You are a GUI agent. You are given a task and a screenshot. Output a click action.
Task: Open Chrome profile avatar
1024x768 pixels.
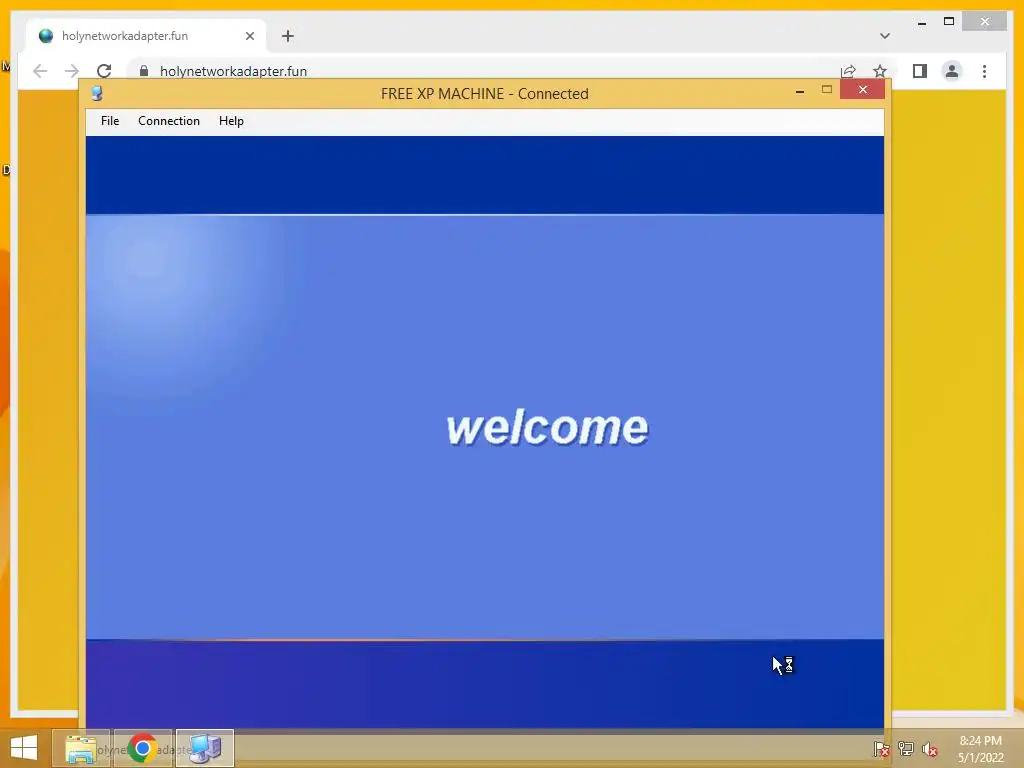[952, 71]
